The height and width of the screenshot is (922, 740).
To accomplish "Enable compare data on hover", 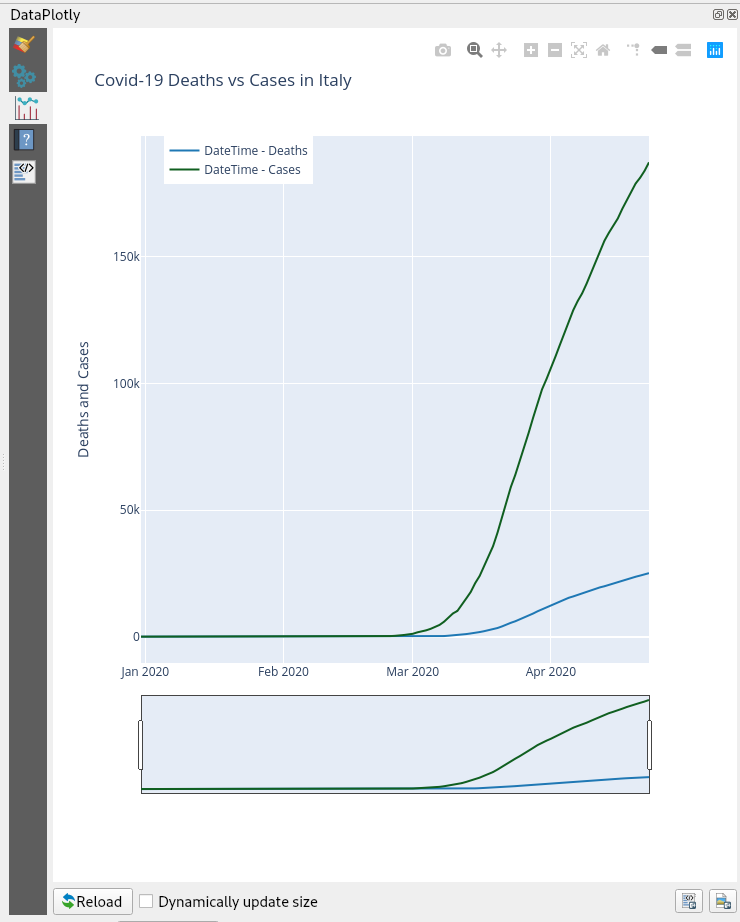I will point(683,50).
